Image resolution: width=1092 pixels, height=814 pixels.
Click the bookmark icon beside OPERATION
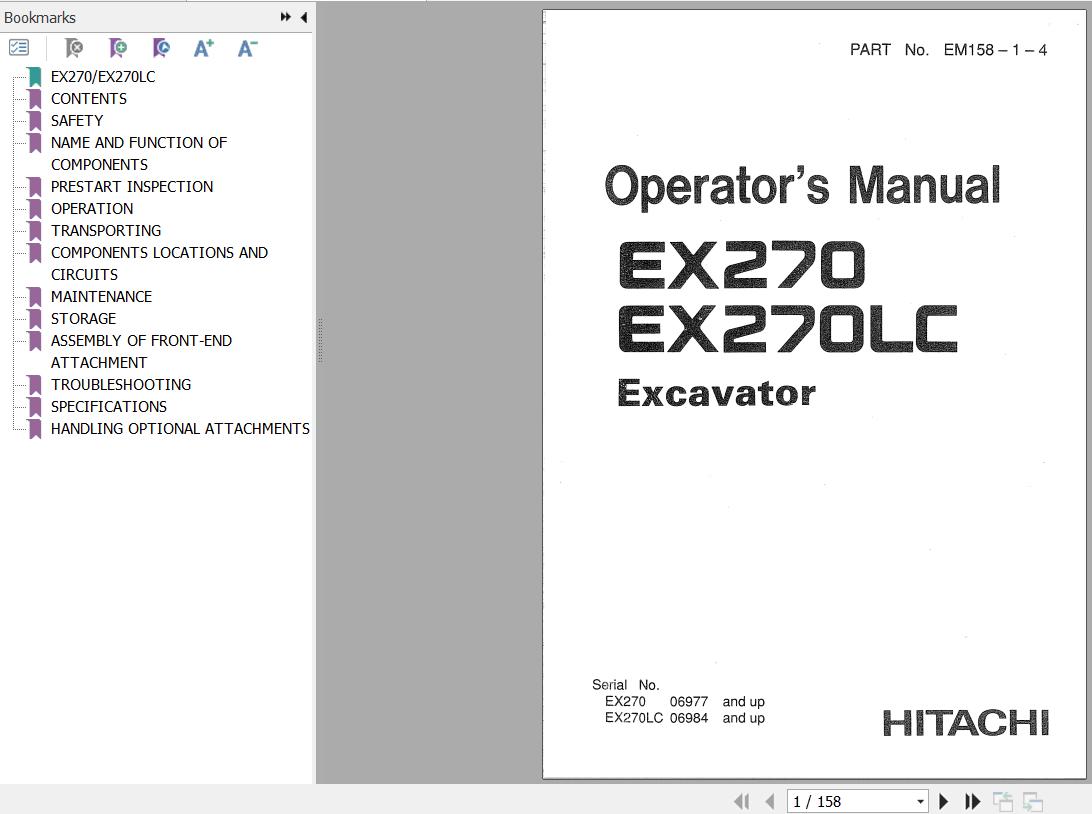click(x=35, y=209)
